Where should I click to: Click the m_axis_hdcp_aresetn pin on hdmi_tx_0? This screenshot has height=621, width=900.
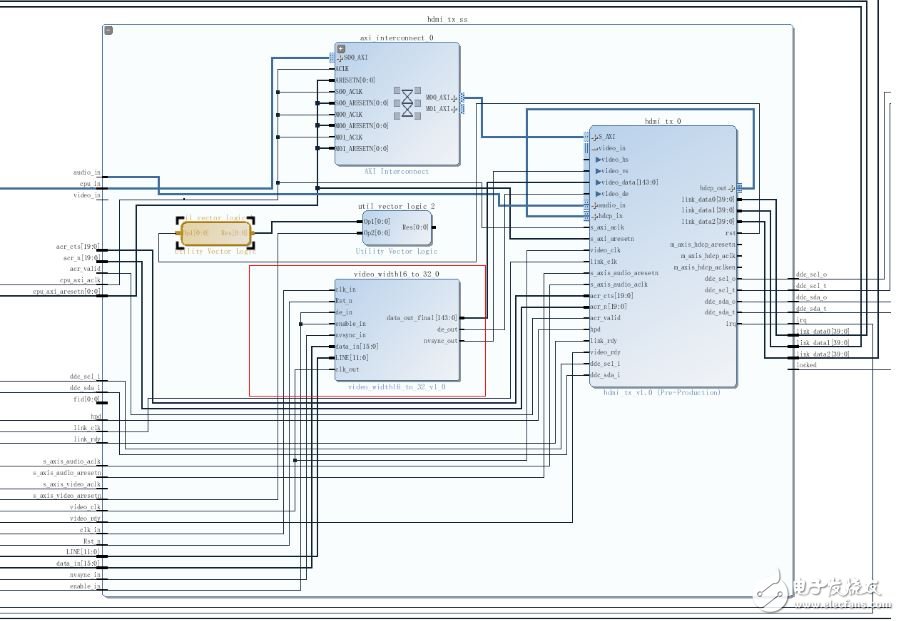(x=703, y=244)
